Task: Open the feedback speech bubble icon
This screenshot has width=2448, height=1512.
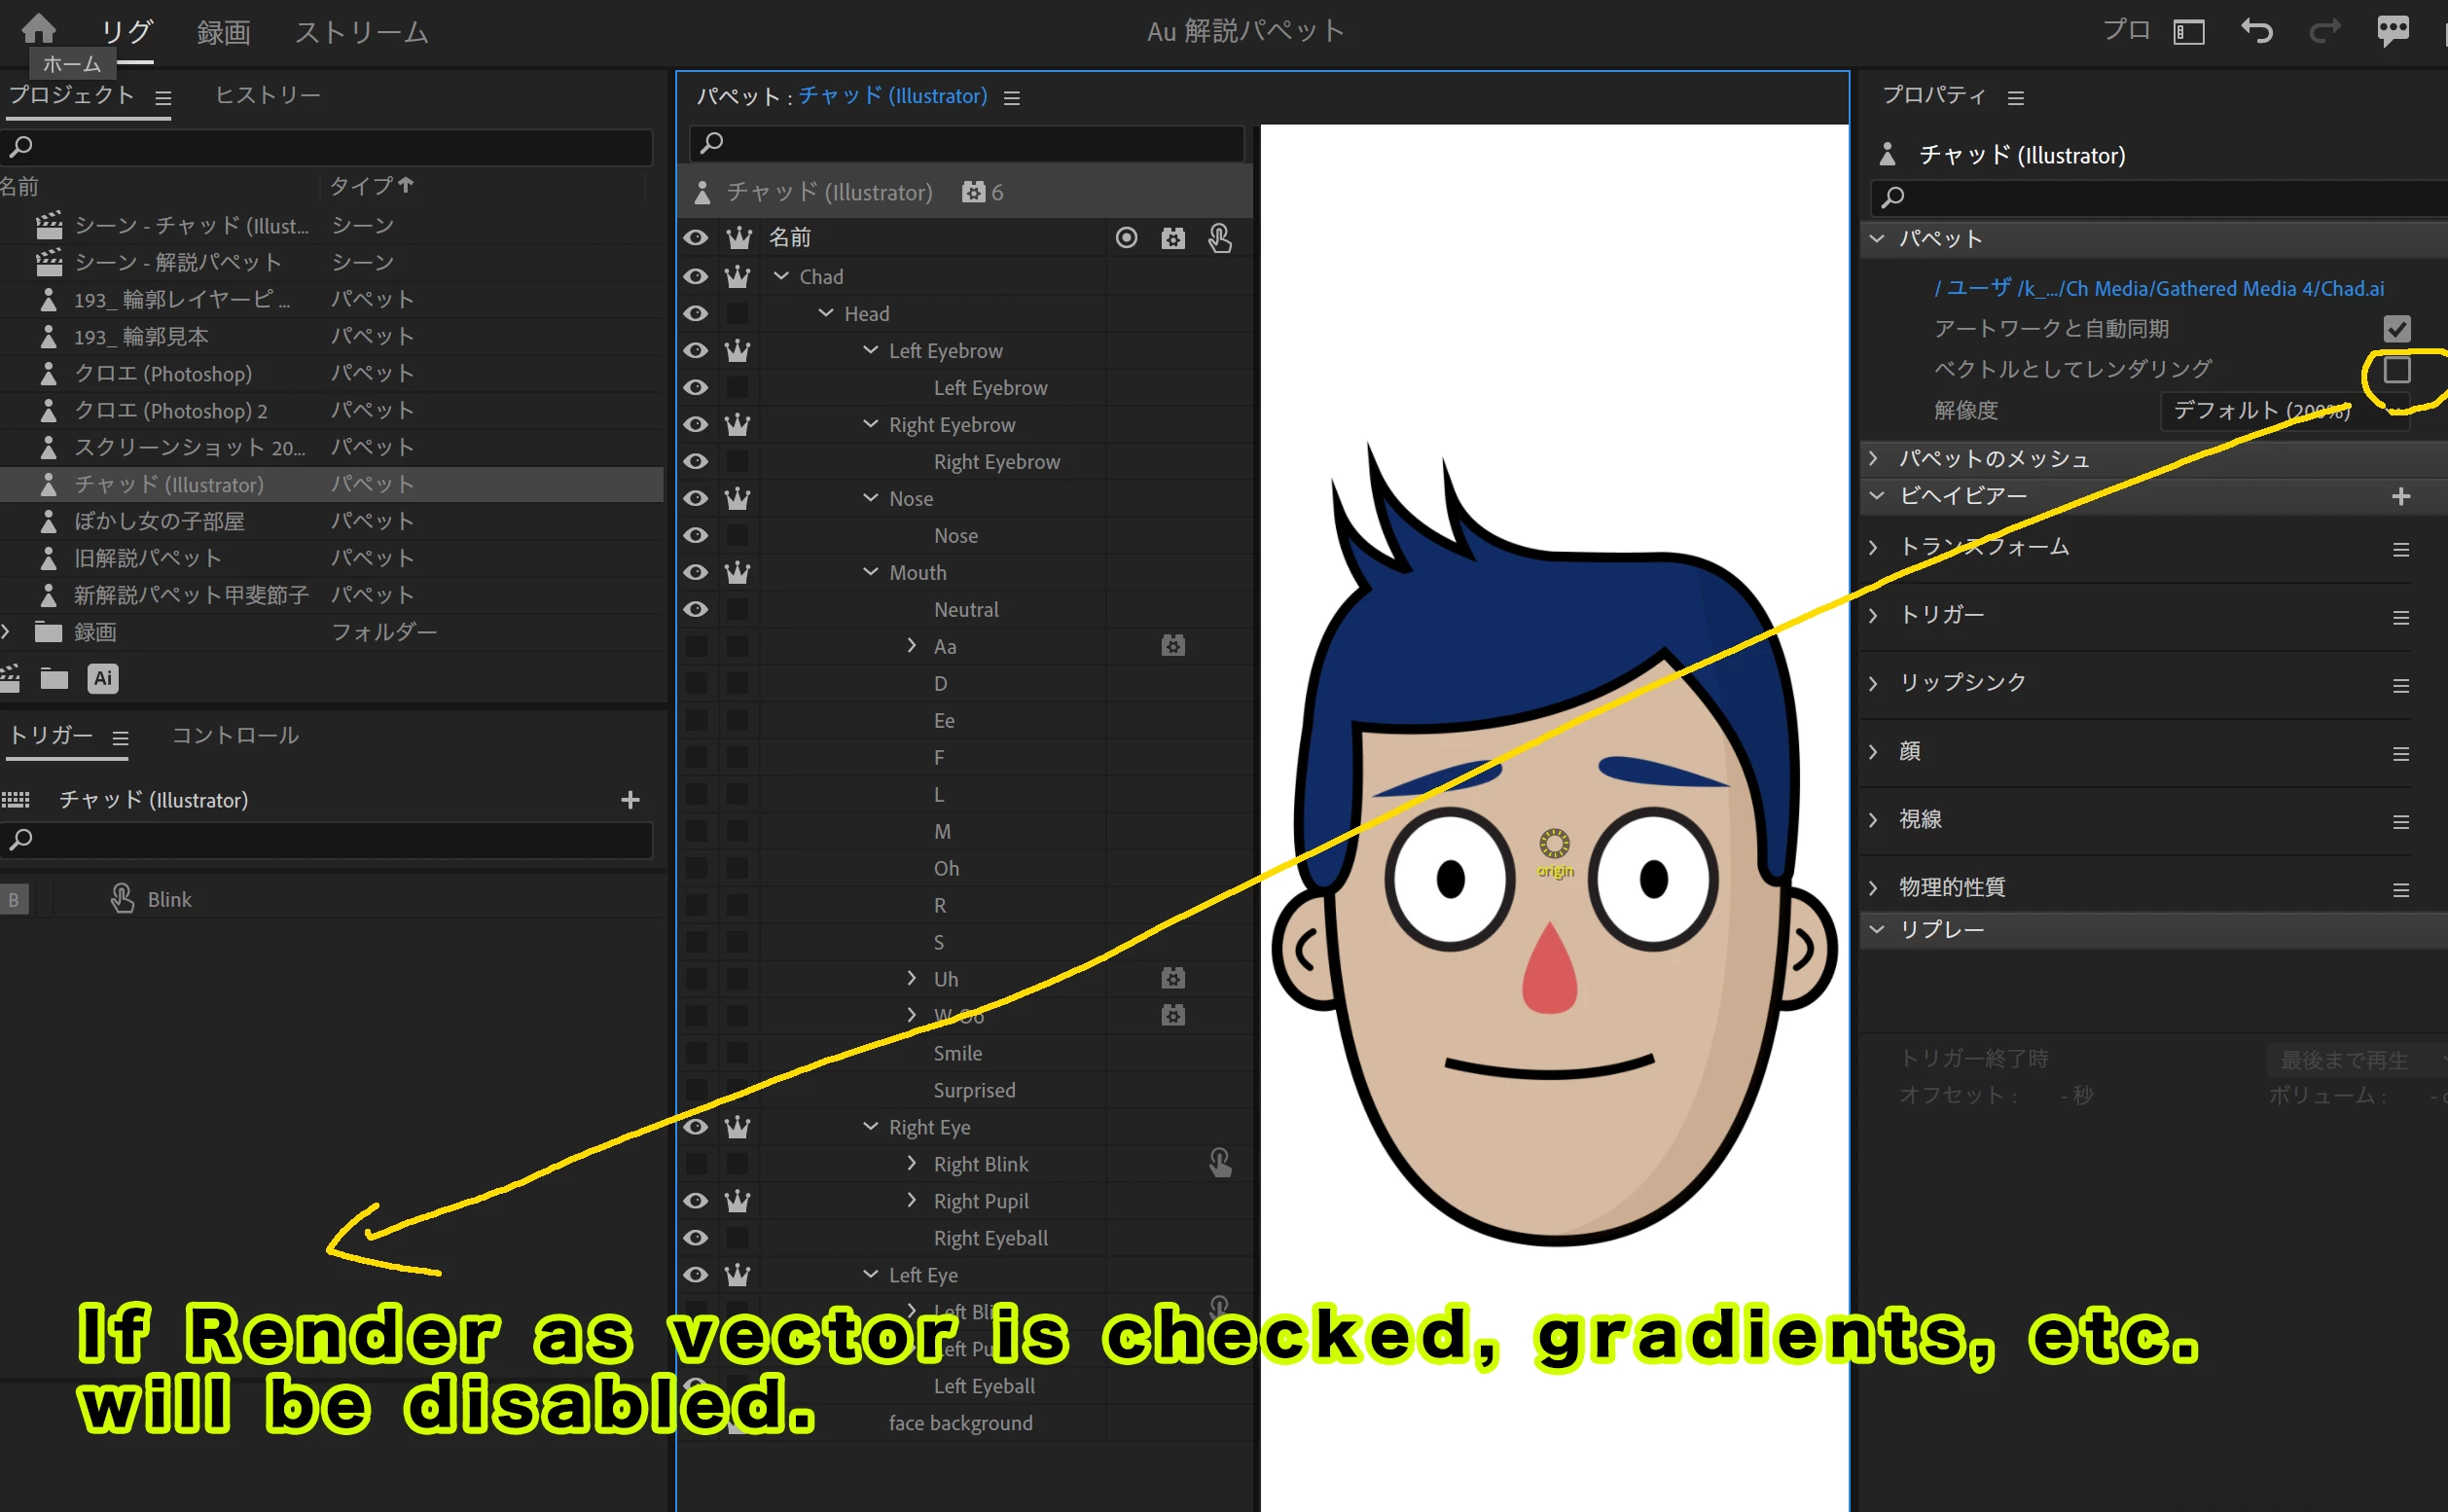Action: click(2392, 31)
